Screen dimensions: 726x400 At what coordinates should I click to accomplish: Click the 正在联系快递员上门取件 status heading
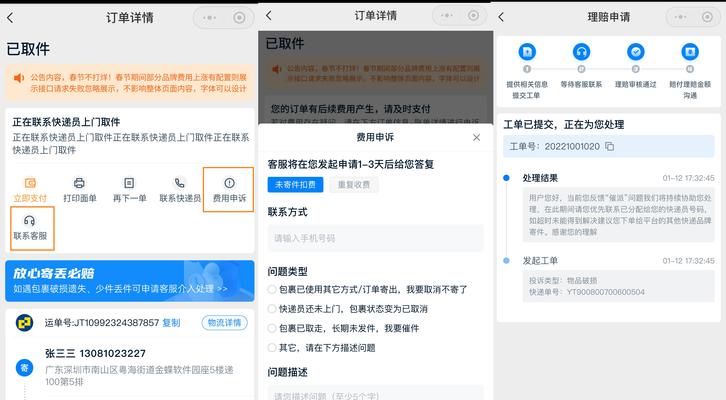(x=66, y=122)
